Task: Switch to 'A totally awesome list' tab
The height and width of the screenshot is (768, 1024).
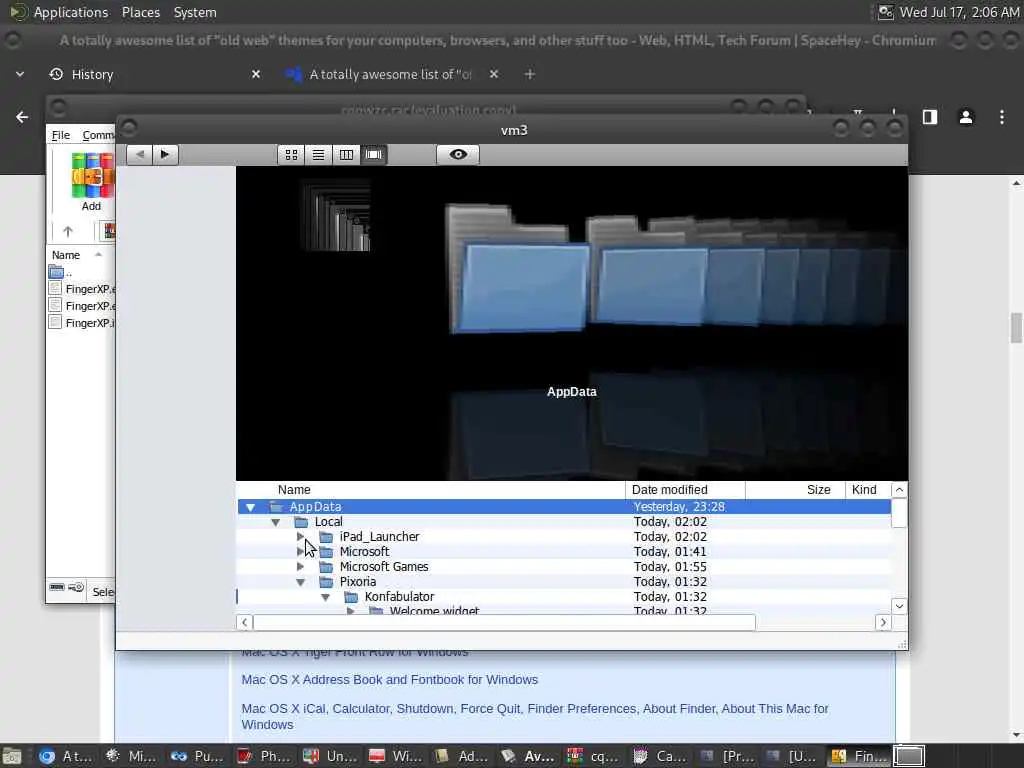Action: [392, 74]
